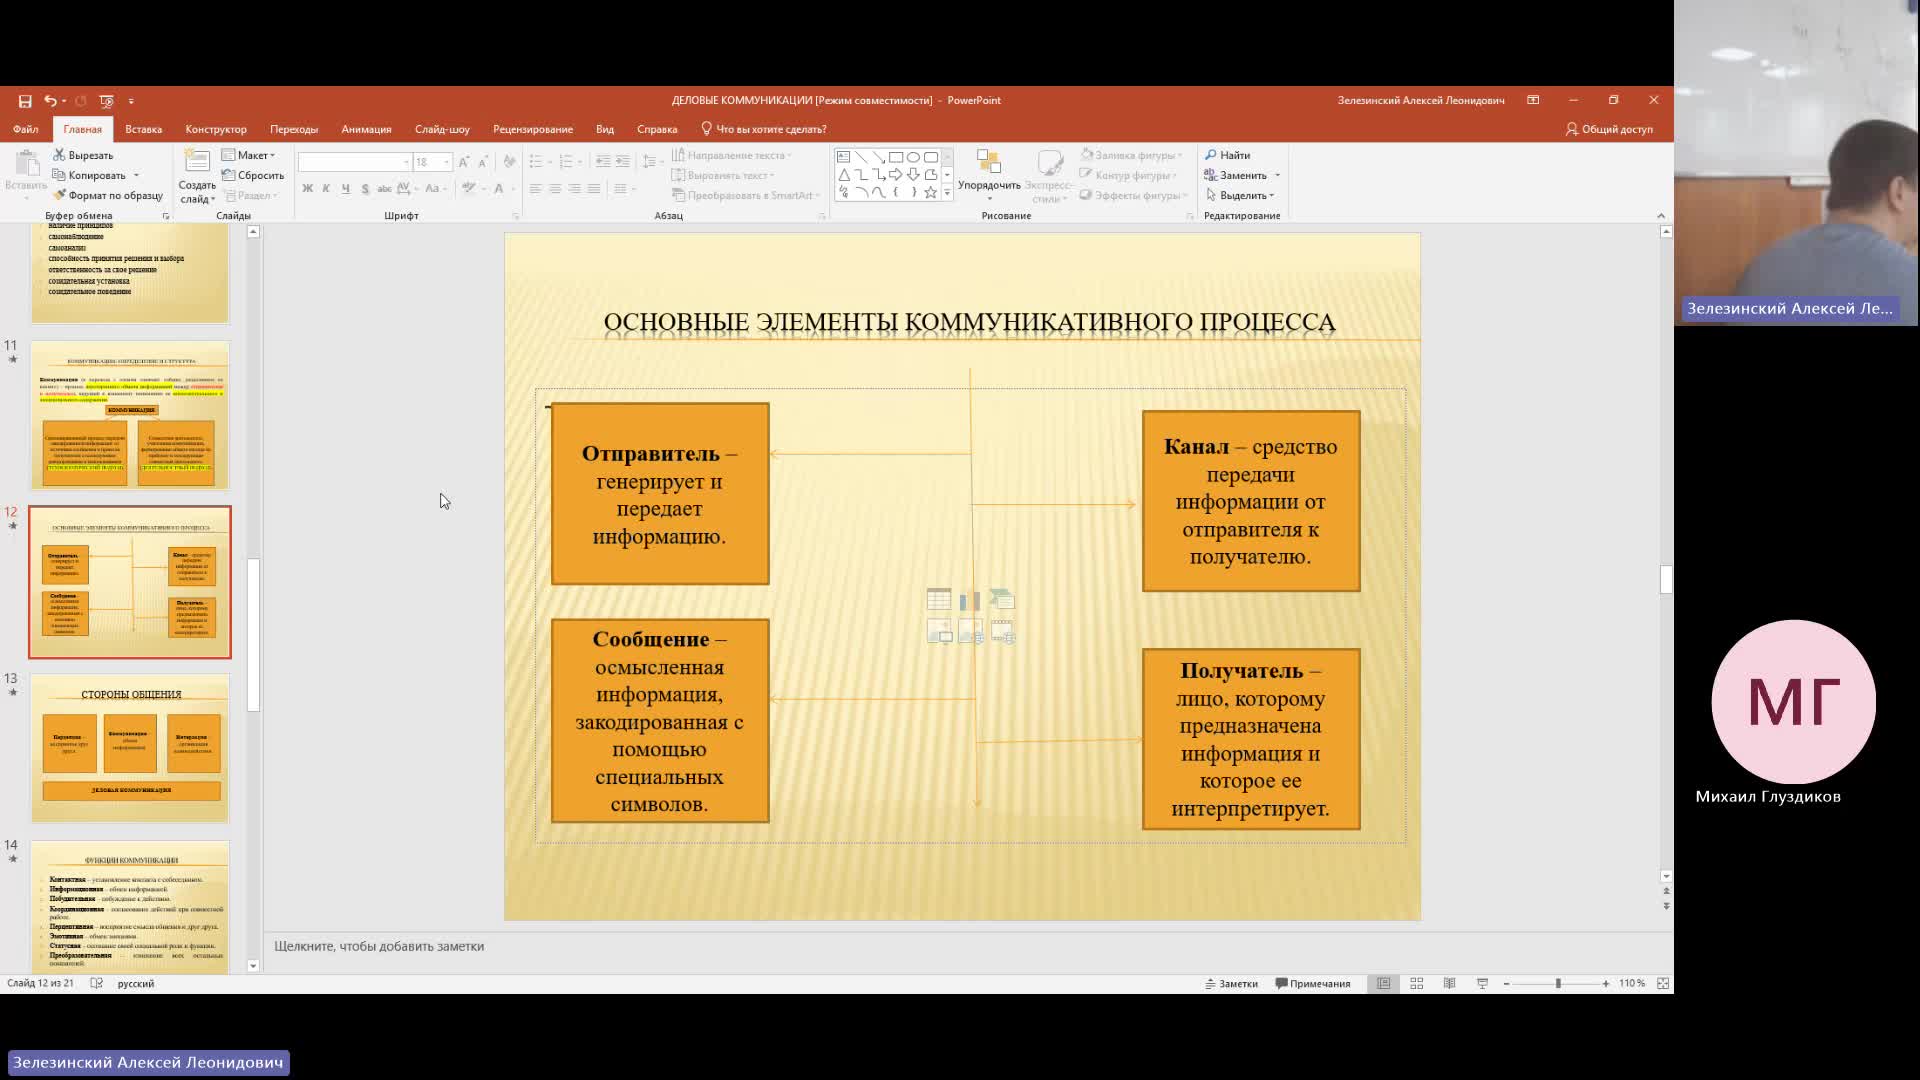
Task: Select the text box shape in gallery
Action: coord(844,157)
